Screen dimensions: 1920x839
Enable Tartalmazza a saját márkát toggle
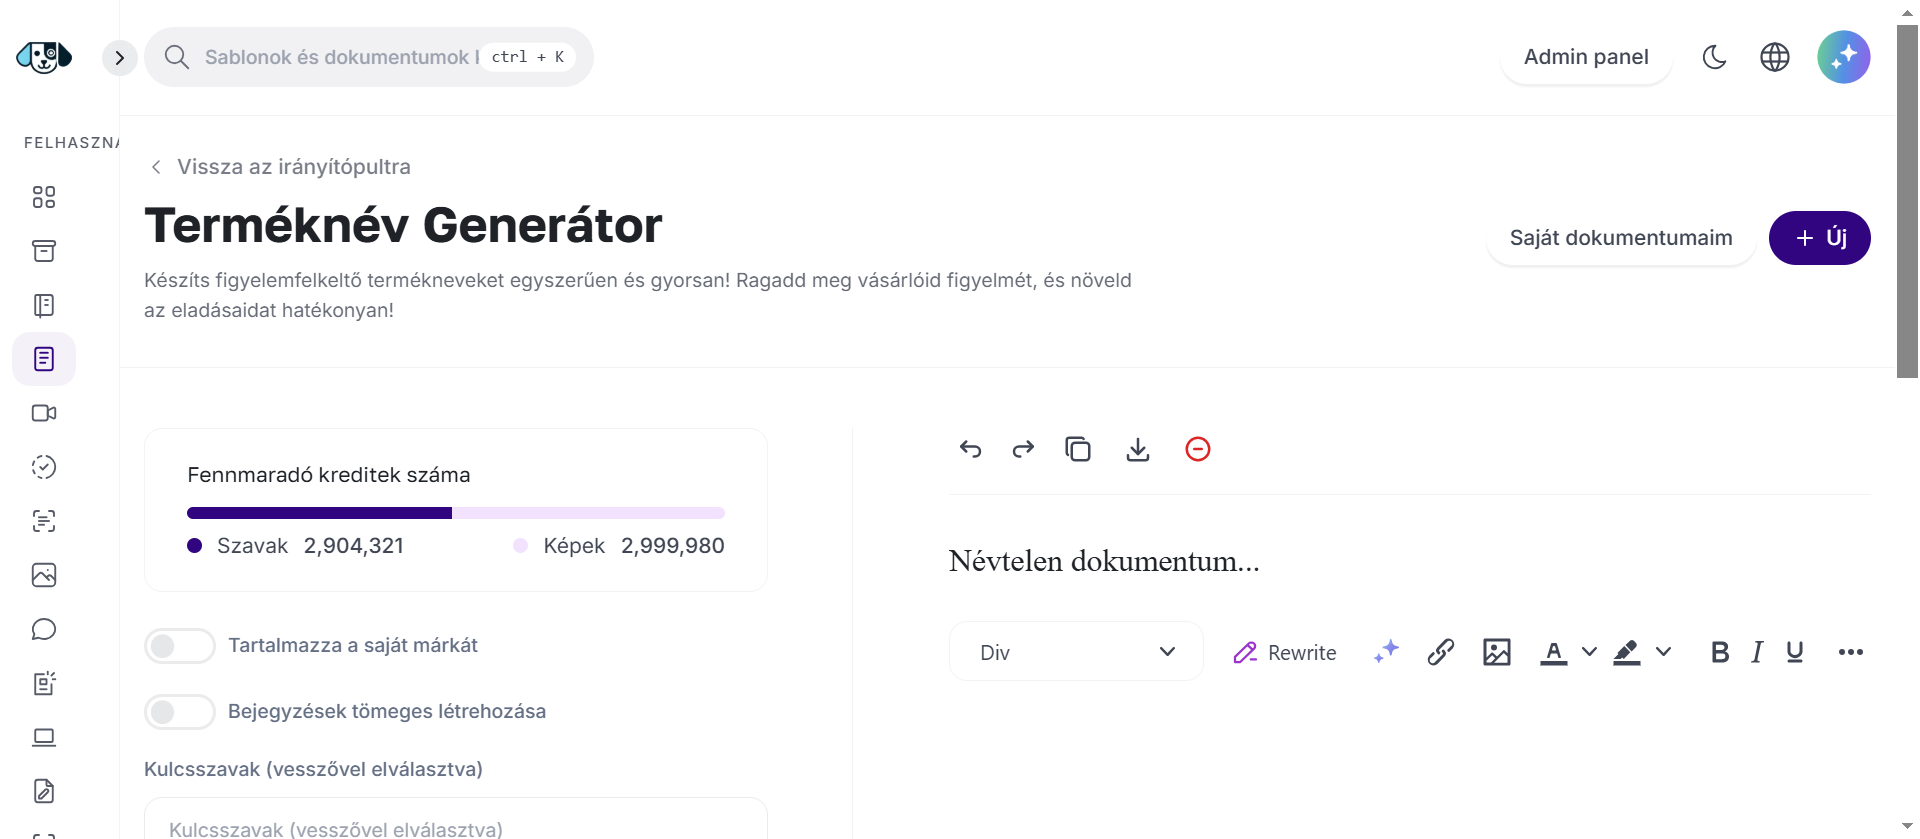180,645
